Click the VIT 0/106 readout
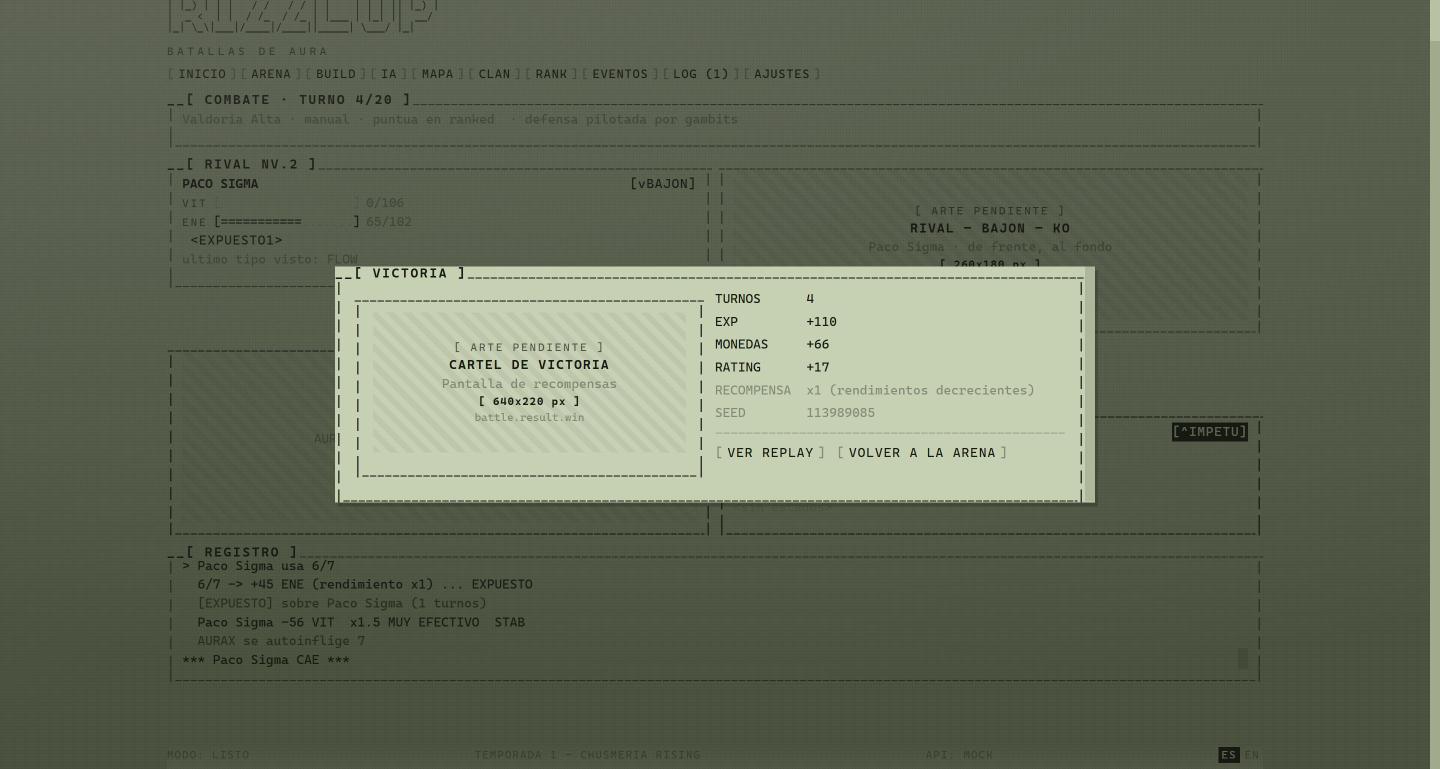 [x=385, y=203]
